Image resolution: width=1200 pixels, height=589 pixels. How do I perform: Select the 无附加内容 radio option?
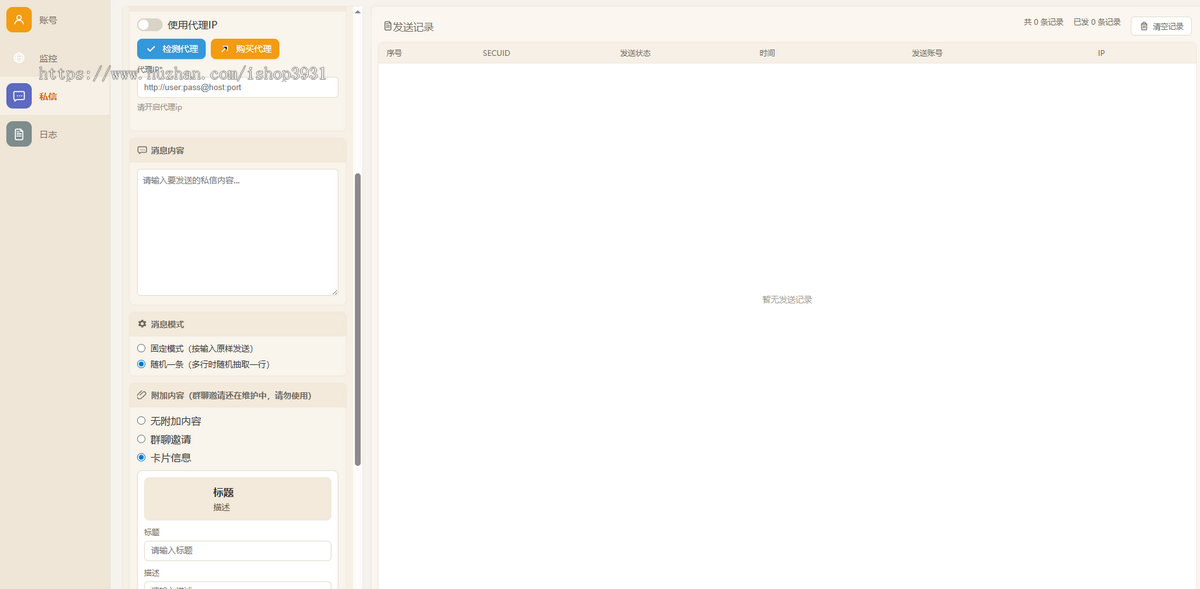(x=142, y=421)
